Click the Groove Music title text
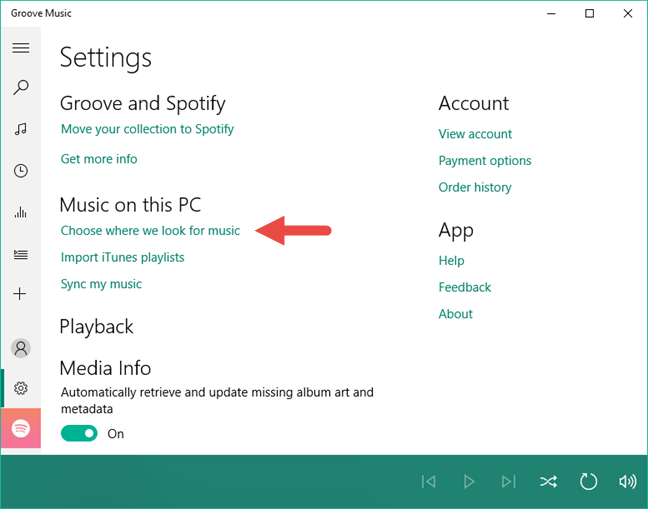This screenshot has width=648, height=509. (x=41, y=13)
